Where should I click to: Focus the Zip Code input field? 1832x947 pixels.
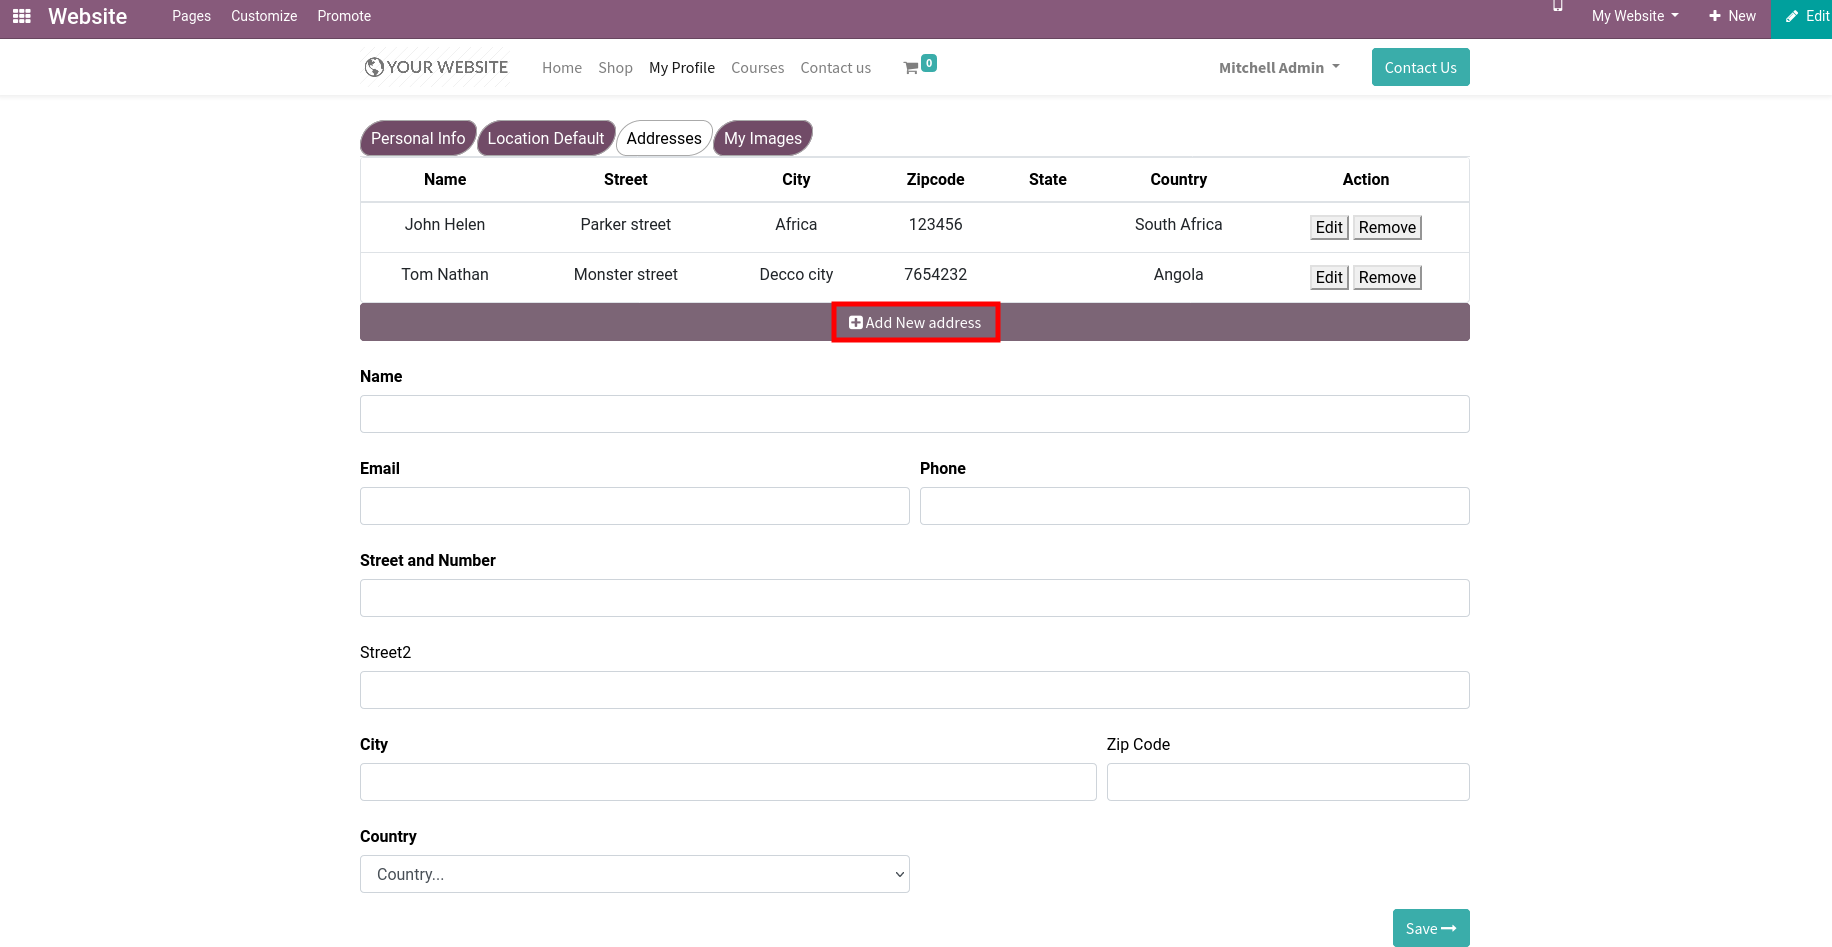click(1288, 782)
